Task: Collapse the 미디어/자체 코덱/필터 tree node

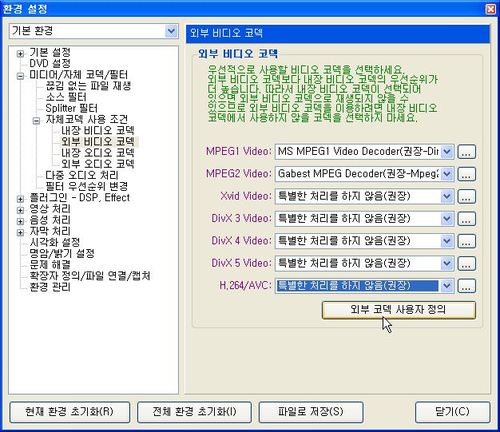Action: click(20, 76)
